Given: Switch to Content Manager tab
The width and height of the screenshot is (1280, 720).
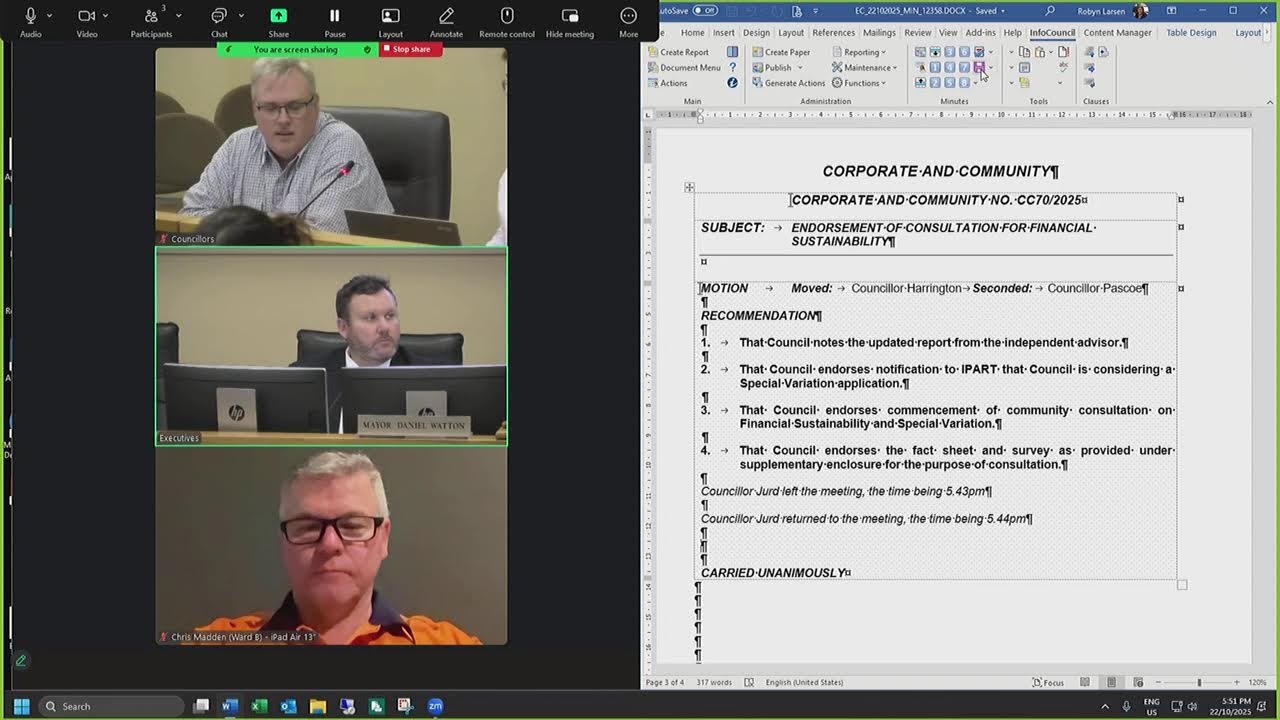Looking at the screenshot, I should 1117,32.
